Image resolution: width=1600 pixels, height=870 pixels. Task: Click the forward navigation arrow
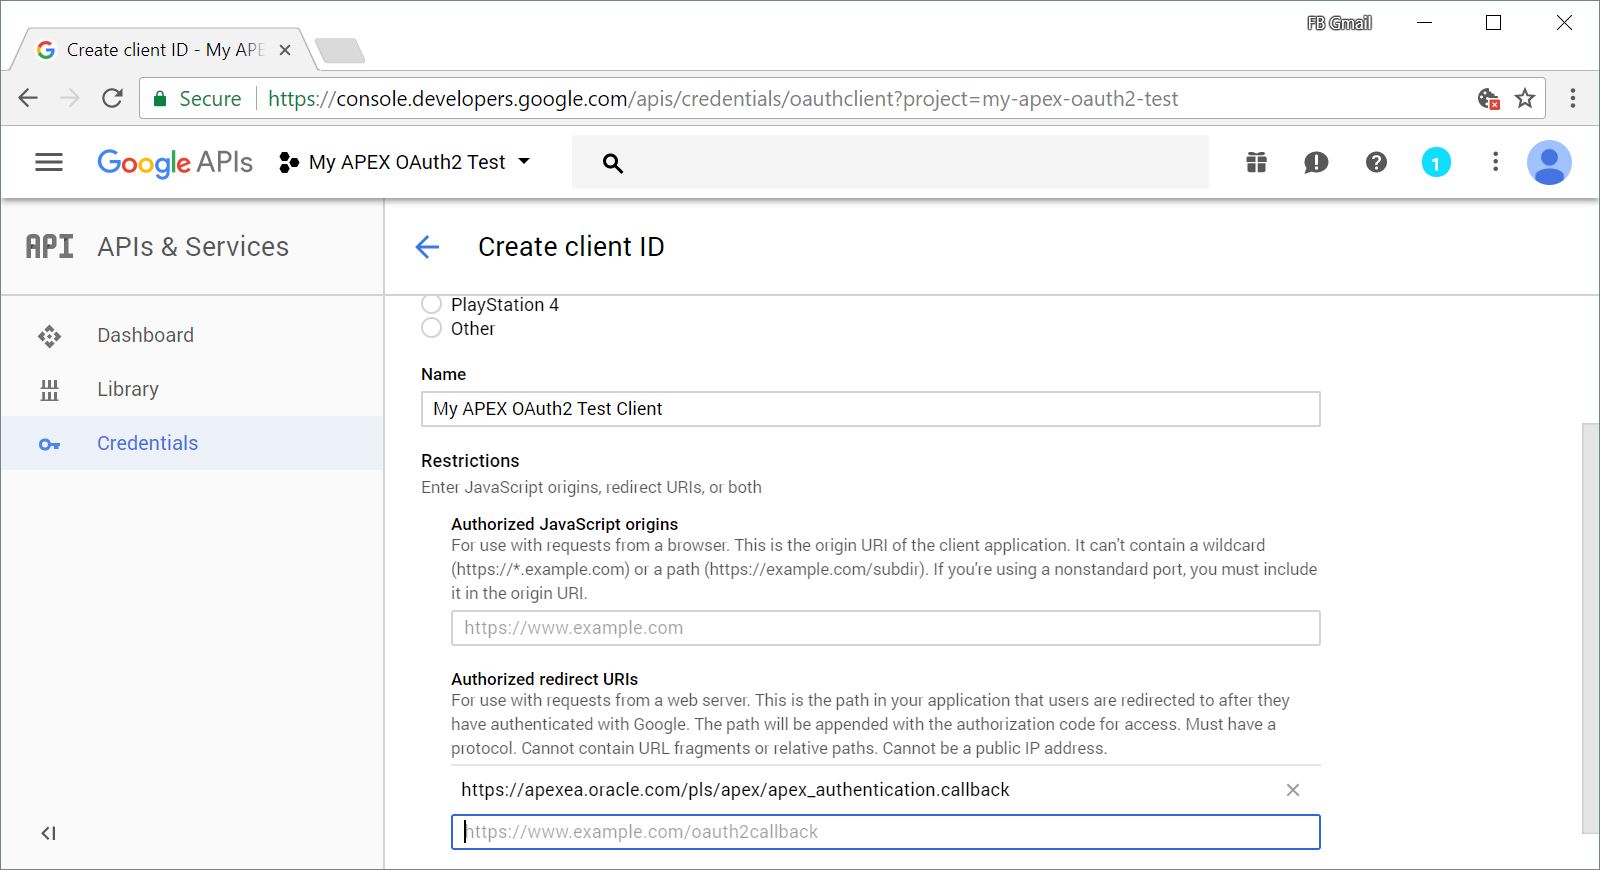click(x=70, y=98)
